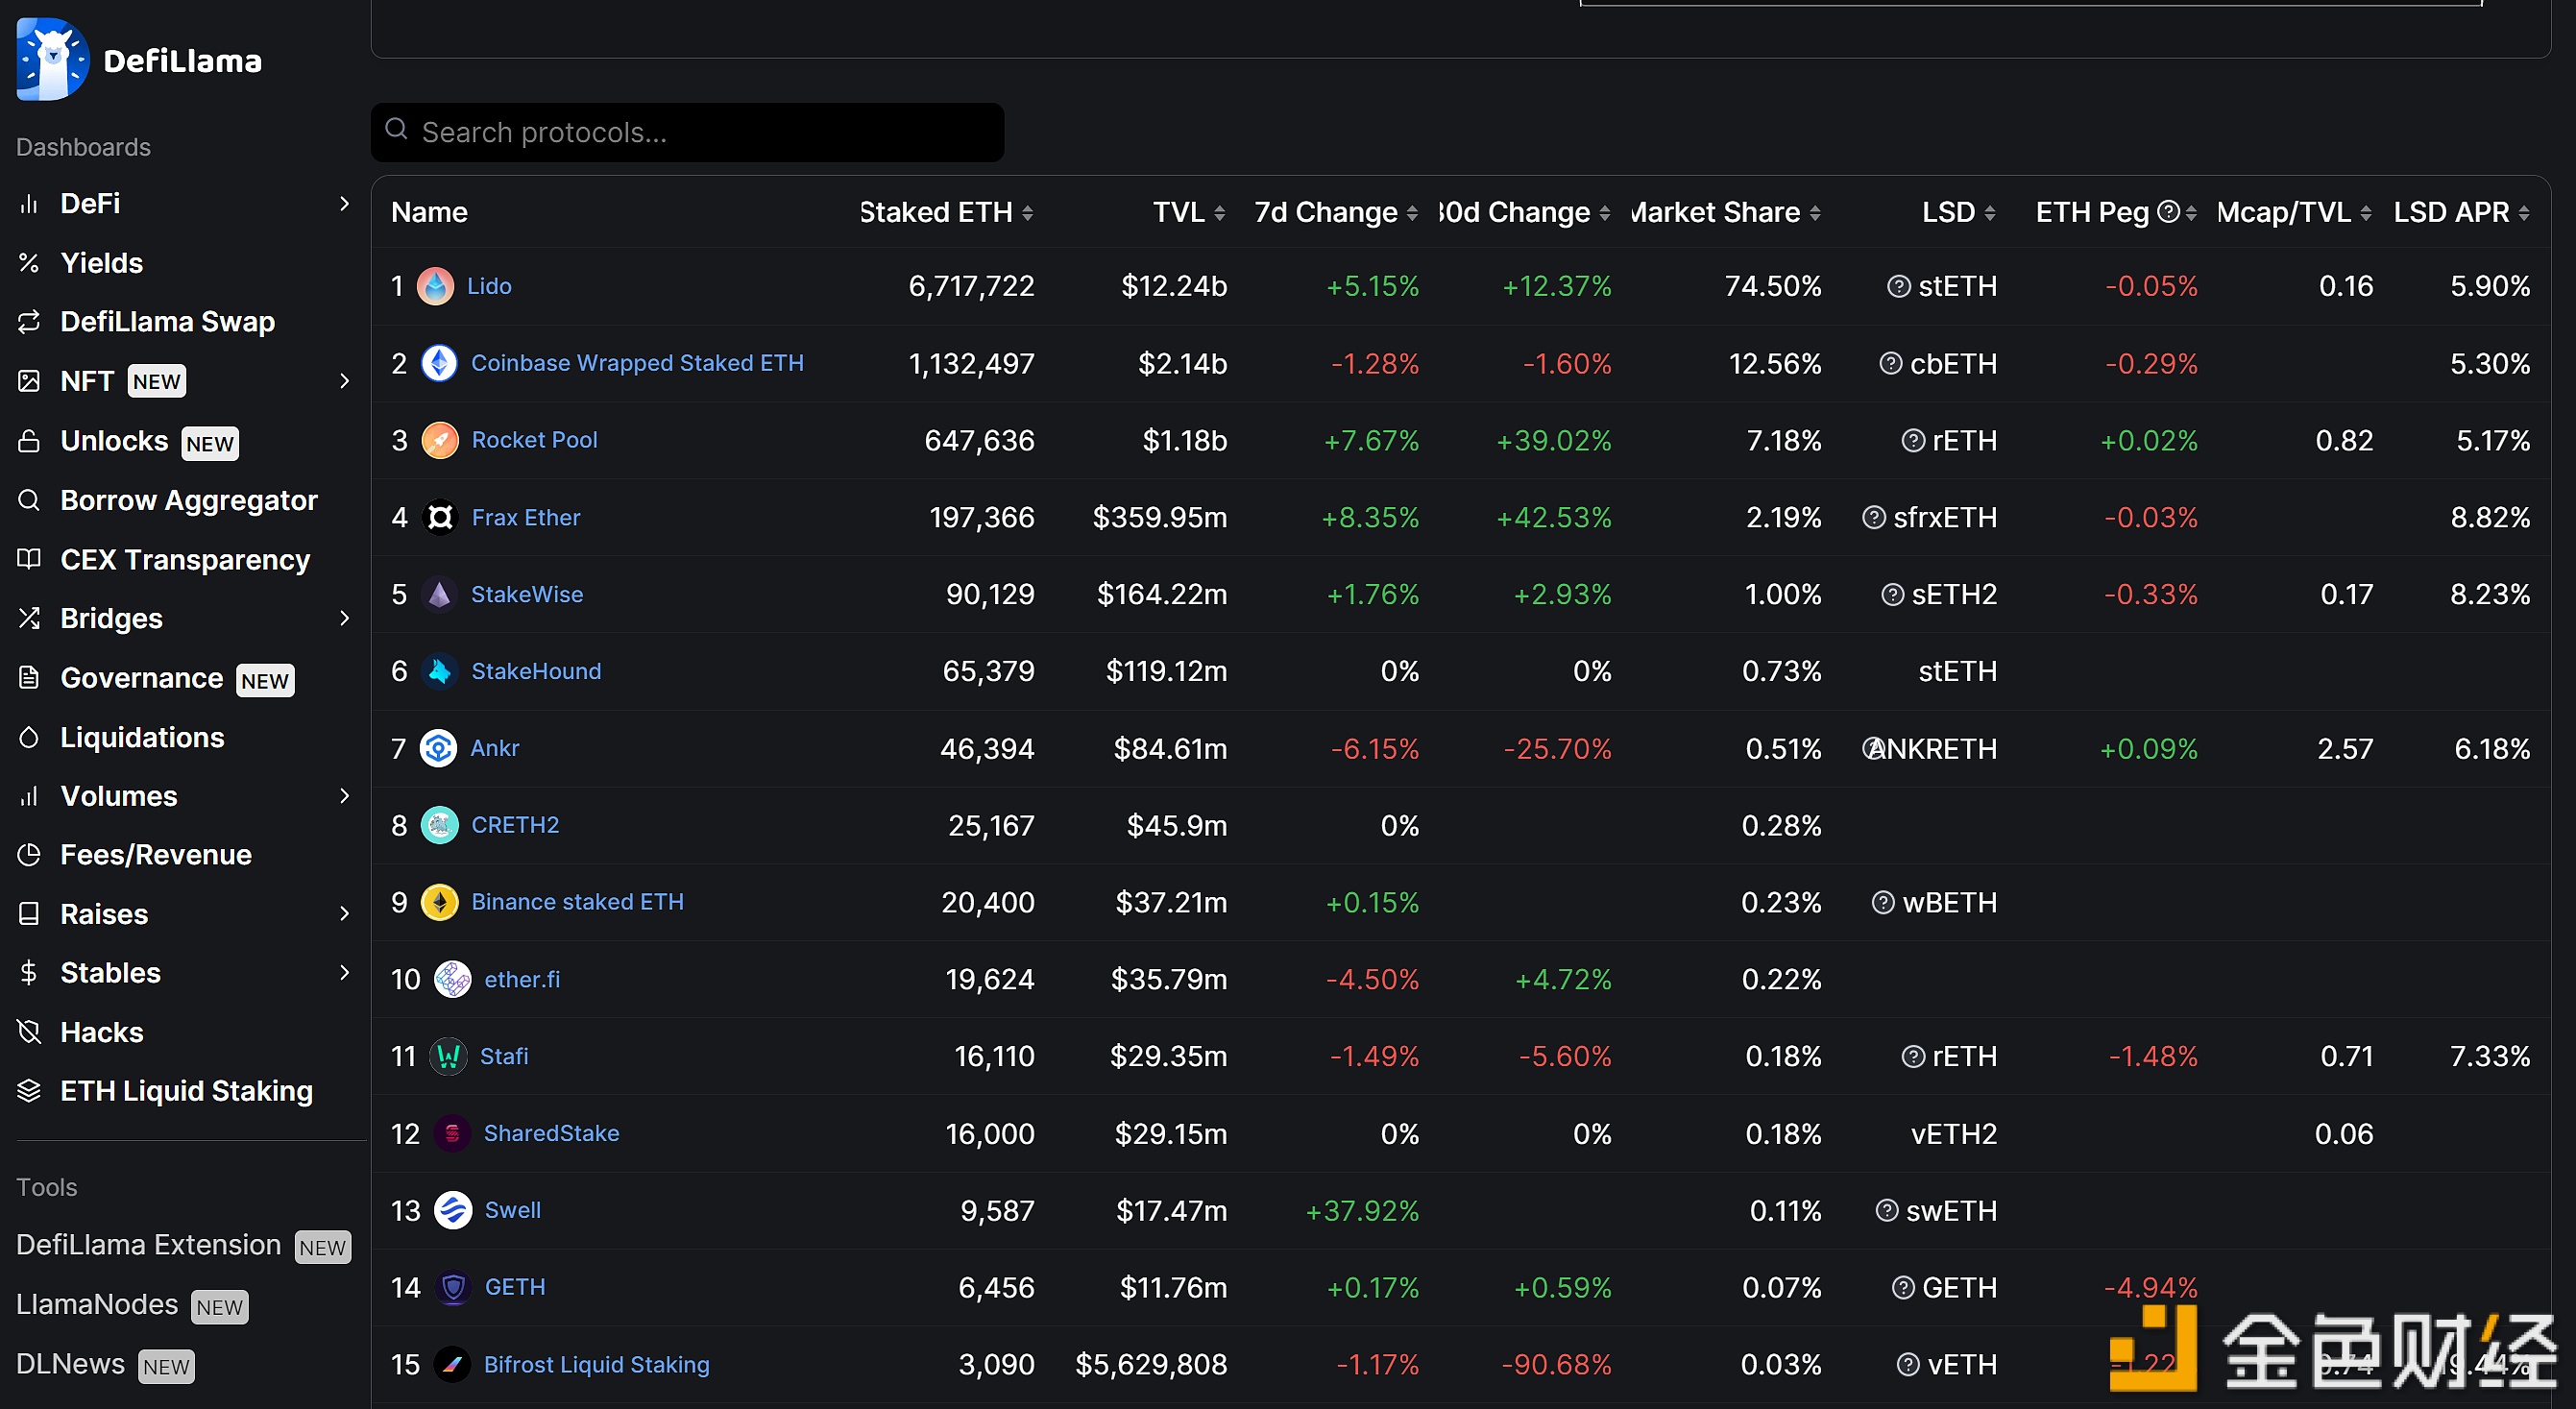Image resolution: width=2576 pixels, height=1409 pixels.
Task: Click the Frax Ether logo icon
Action: [x=439, y=518]
